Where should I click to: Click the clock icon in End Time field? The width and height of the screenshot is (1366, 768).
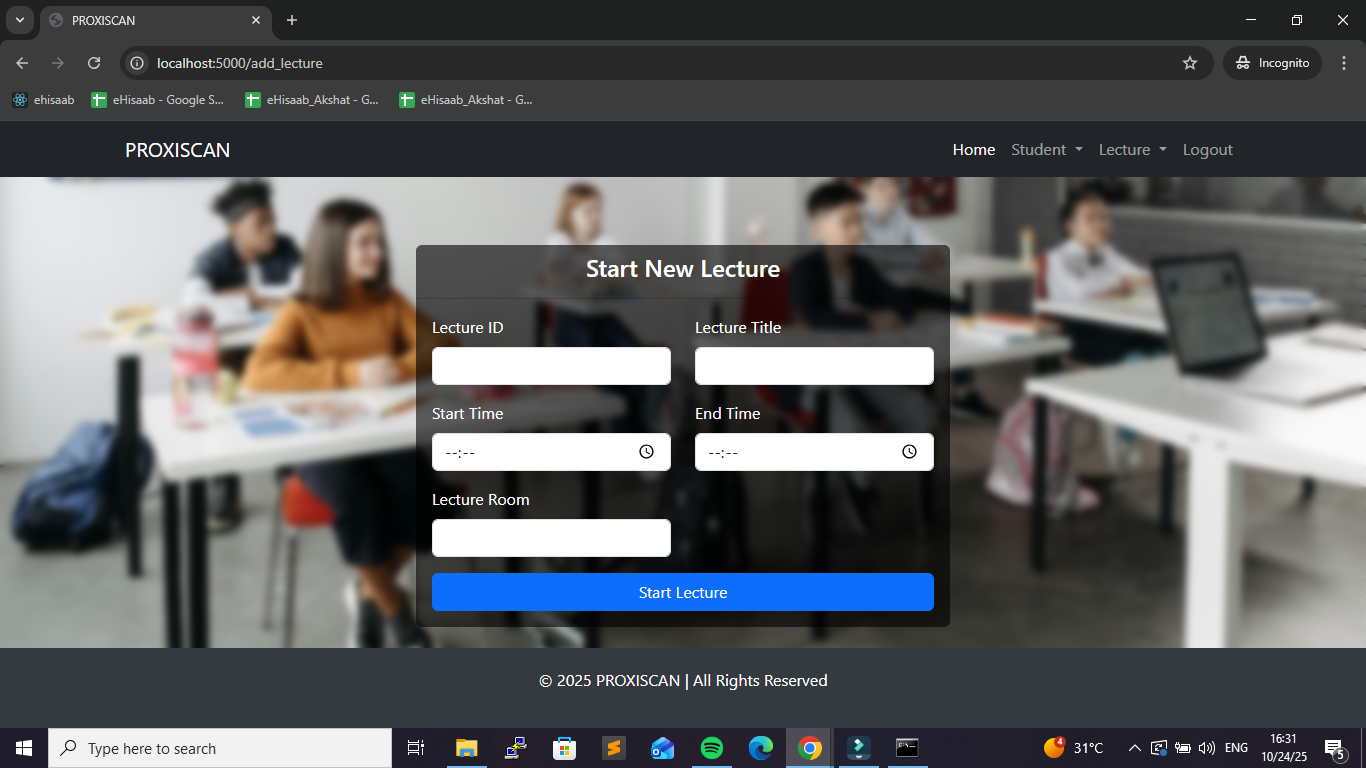[909, 452]
